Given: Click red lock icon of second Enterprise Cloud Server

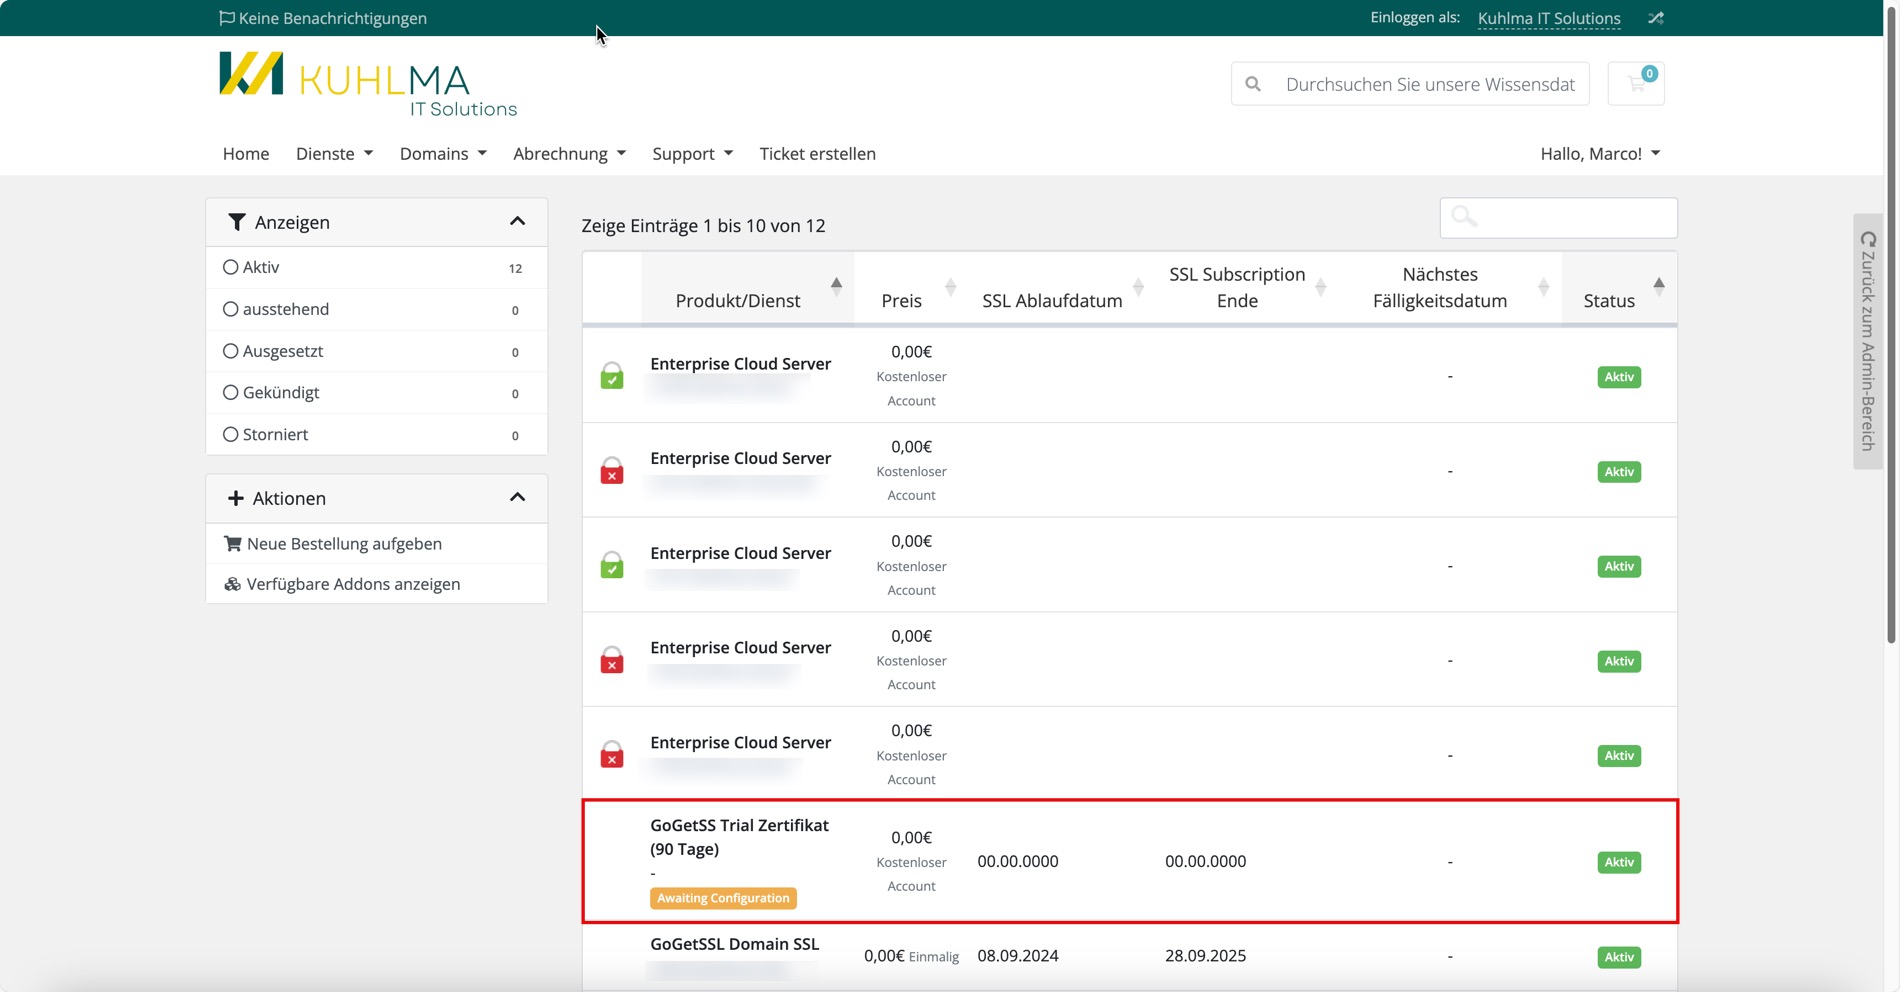Looking at the screenshot, I should (x=612, y=471).
